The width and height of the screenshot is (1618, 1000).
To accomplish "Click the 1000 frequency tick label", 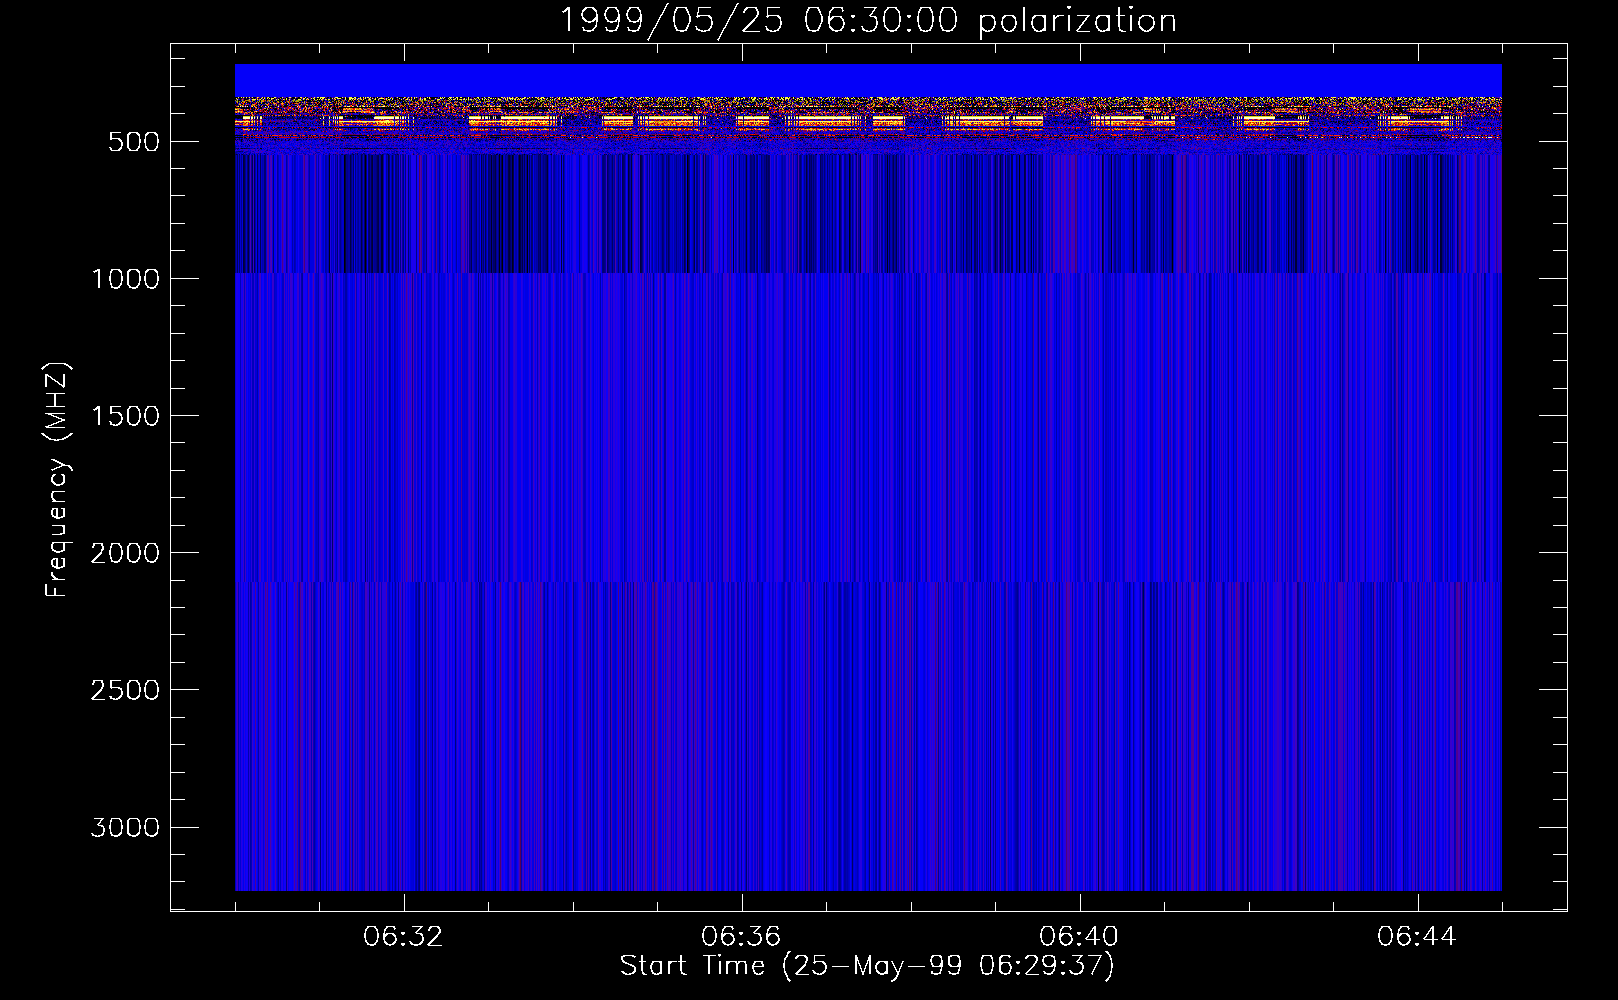I will pyautogui.click(x=125, y=279).
